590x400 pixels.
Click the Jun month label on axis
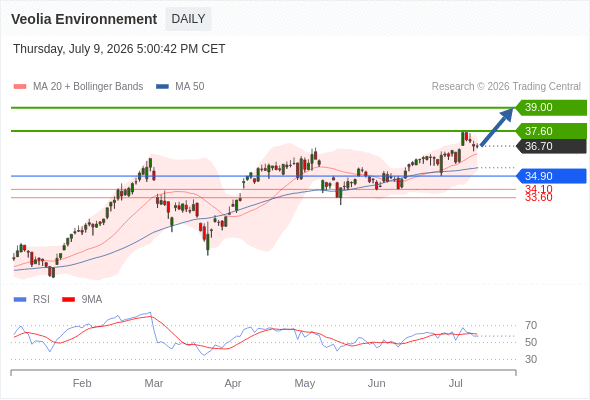pos(376,383)
